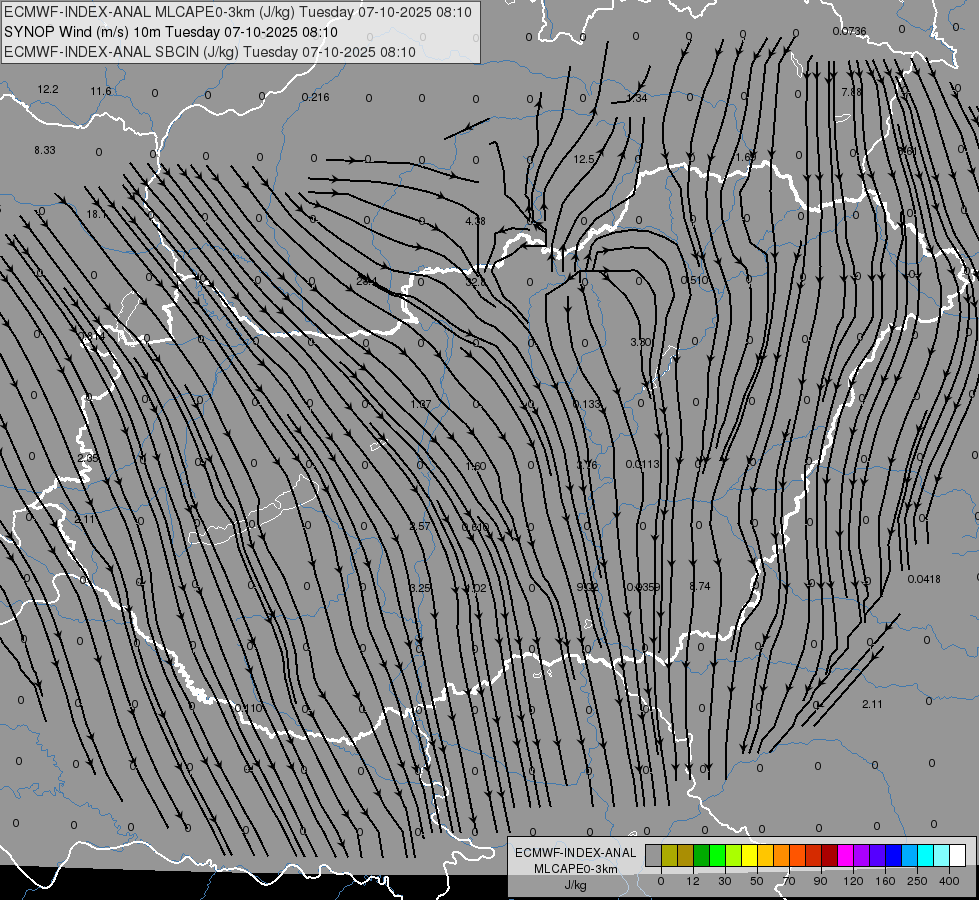The height and width of the screenshot is (900, 979).
Task: Click the map value 12.5
Action: 584,159
